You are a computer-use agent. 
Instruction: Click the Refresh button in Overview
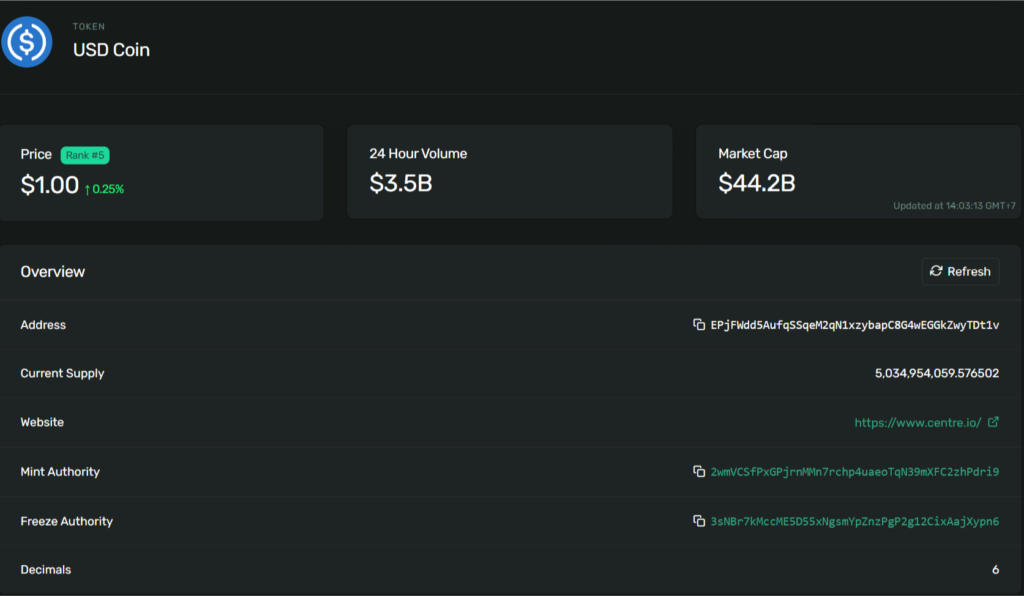960,272
